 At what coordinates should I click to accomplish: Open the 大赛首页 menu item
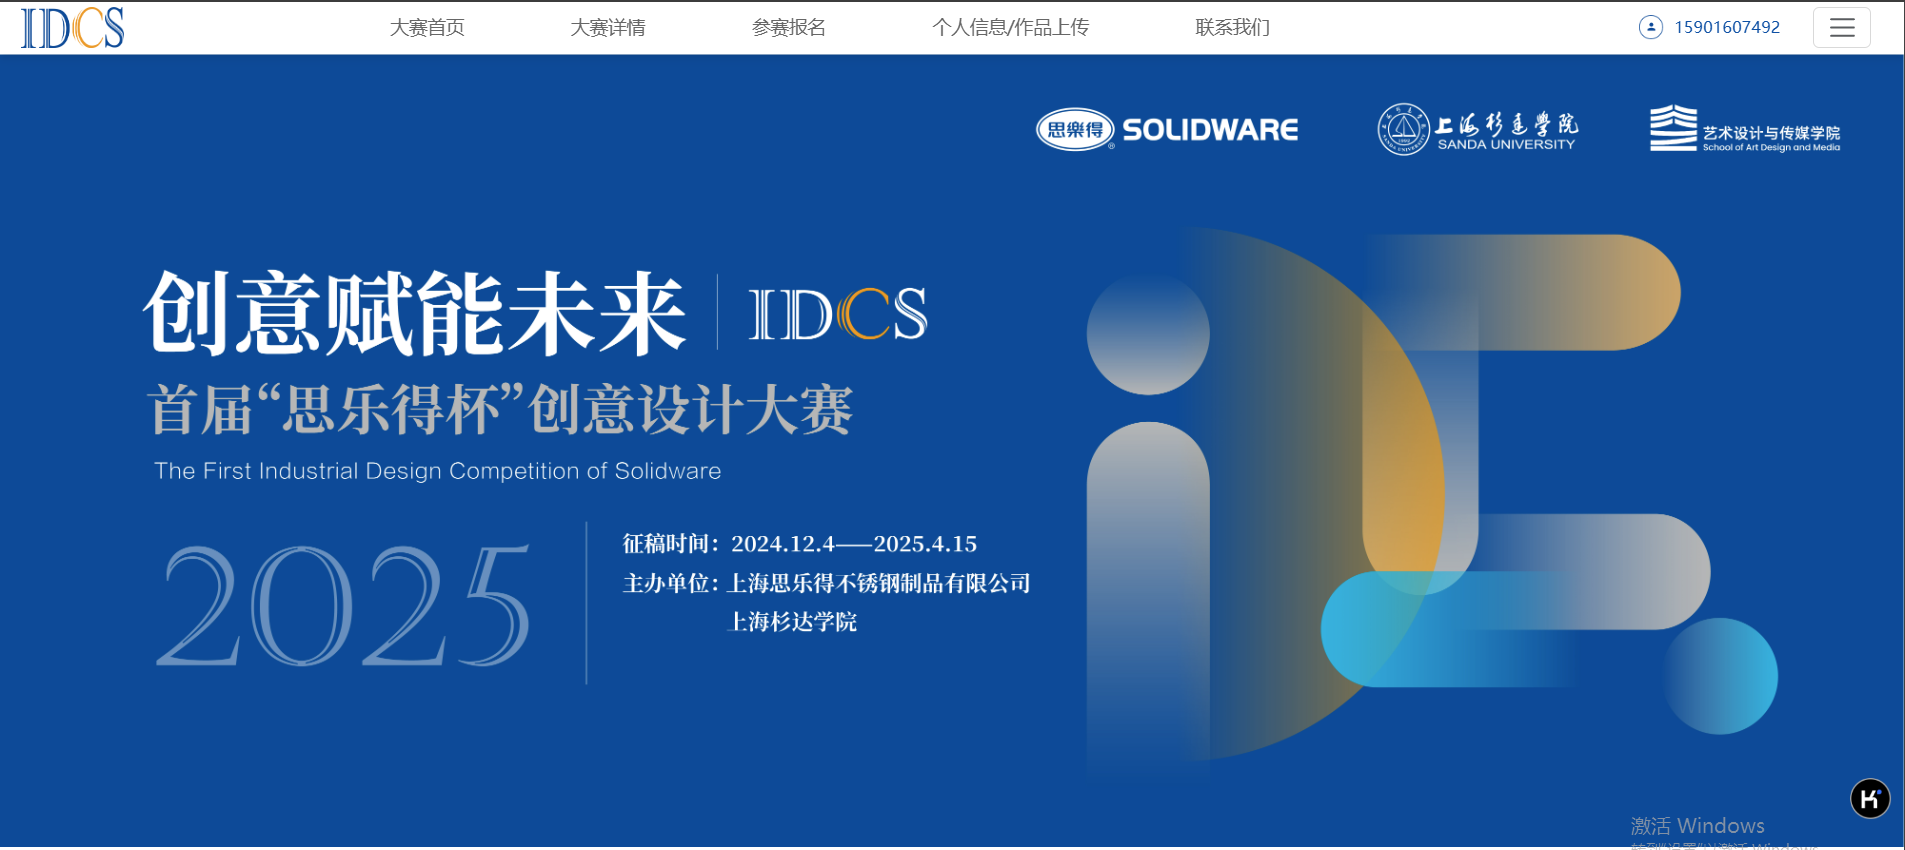click(427, 28)
